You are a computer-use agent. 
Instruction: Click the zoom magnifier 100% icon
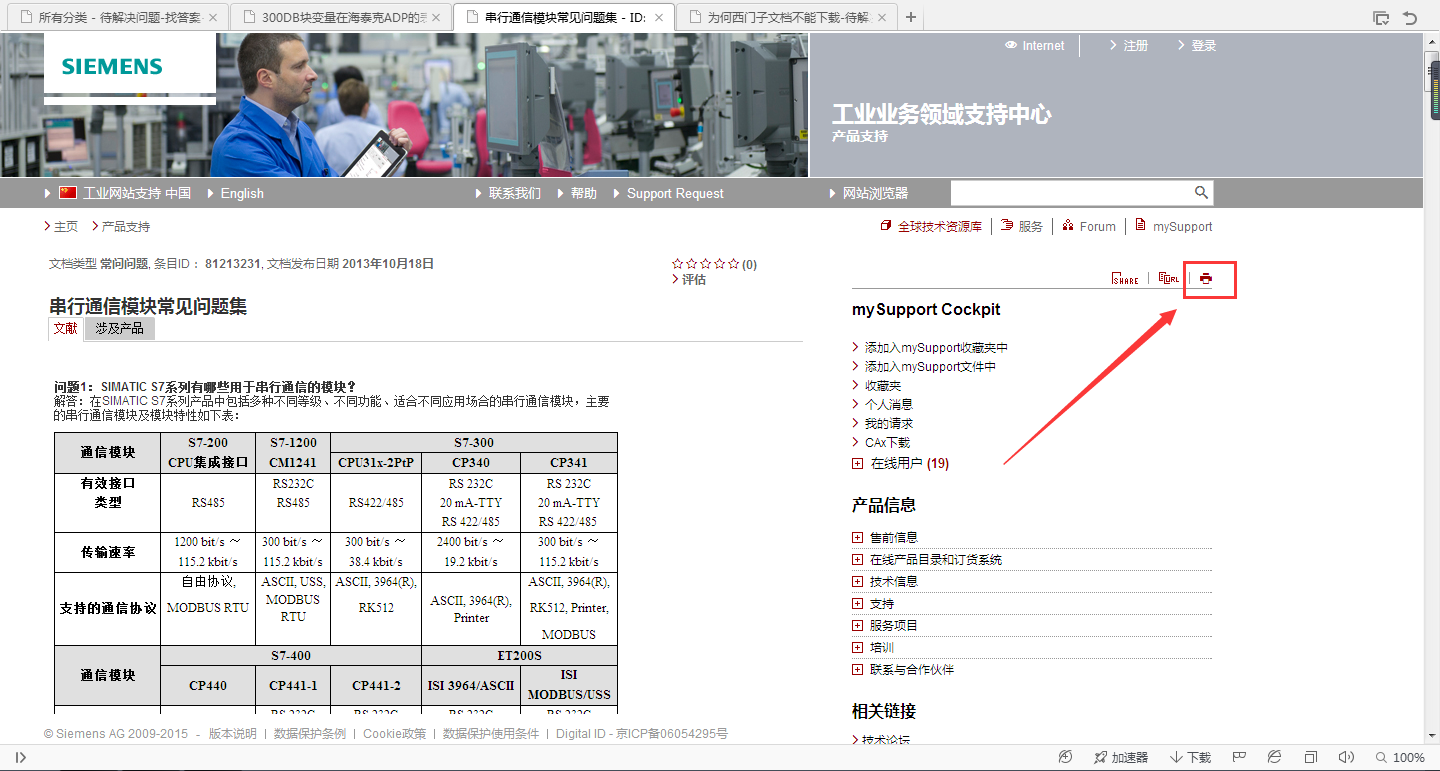(x=1381, y=758)
